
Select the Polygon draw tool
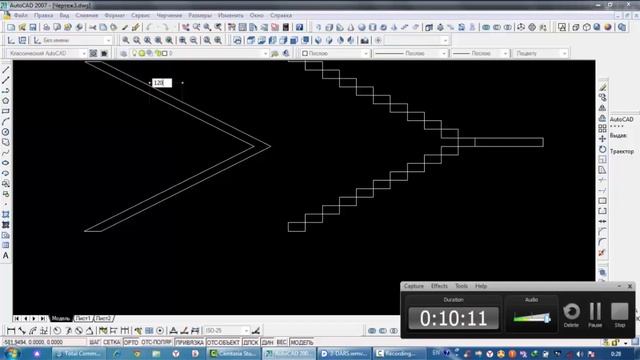pyautogui.click(x=6, y=101)
